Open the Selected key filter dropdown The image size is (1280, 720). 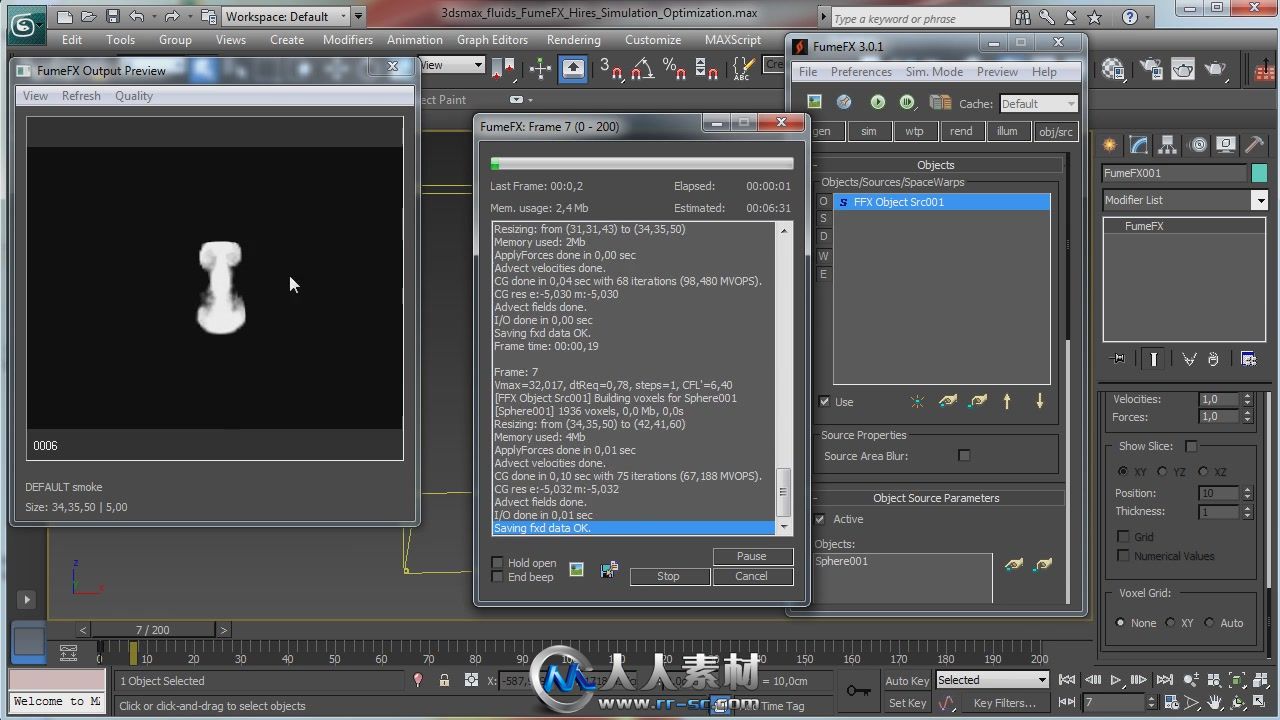click(992, 680)
